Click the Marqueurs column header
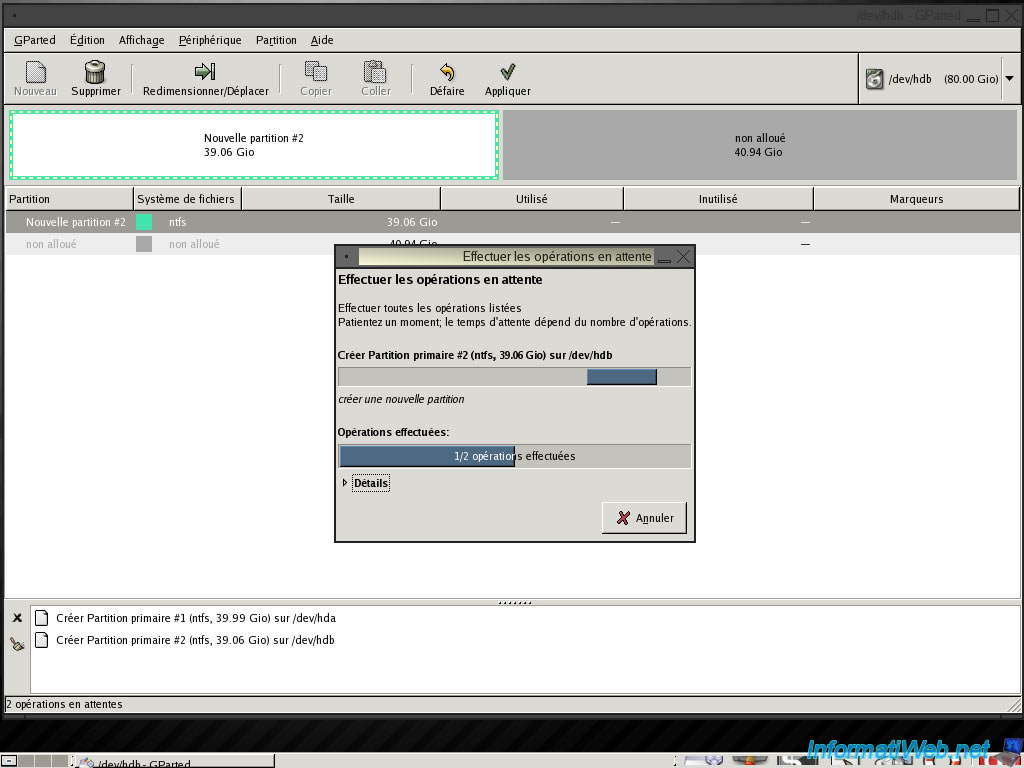1024x768 pixels. (x=916, y=199)
